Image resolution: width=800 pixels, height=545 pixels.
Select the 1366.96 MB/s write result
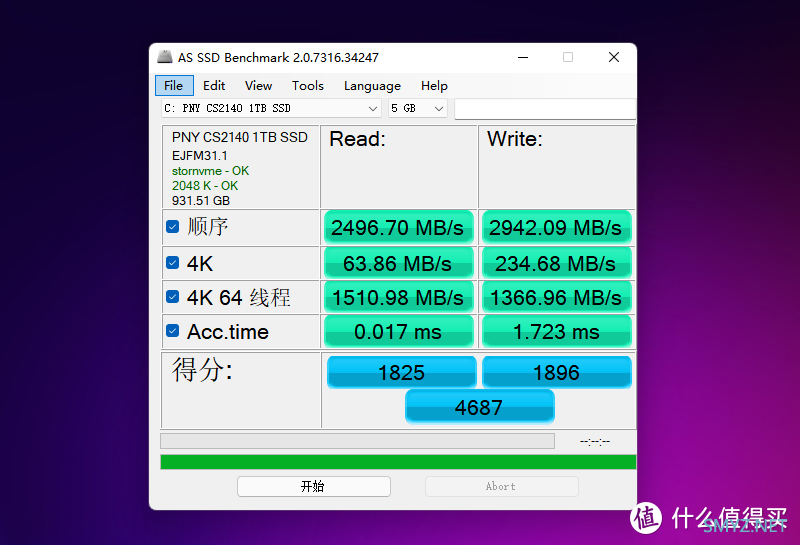556,297
